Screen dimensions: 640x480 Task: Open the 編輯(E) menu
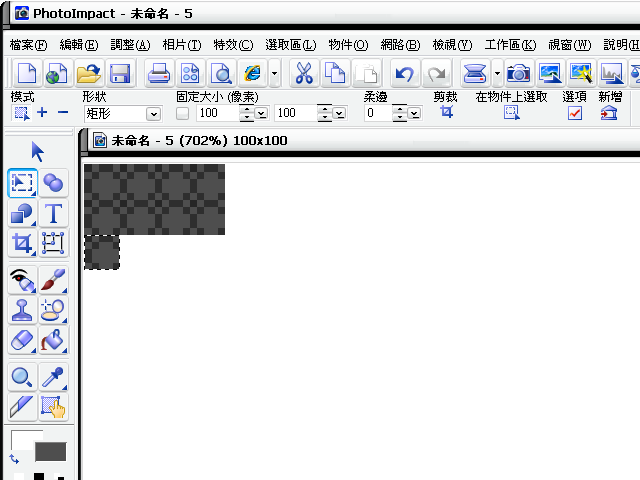coord(79,44)
